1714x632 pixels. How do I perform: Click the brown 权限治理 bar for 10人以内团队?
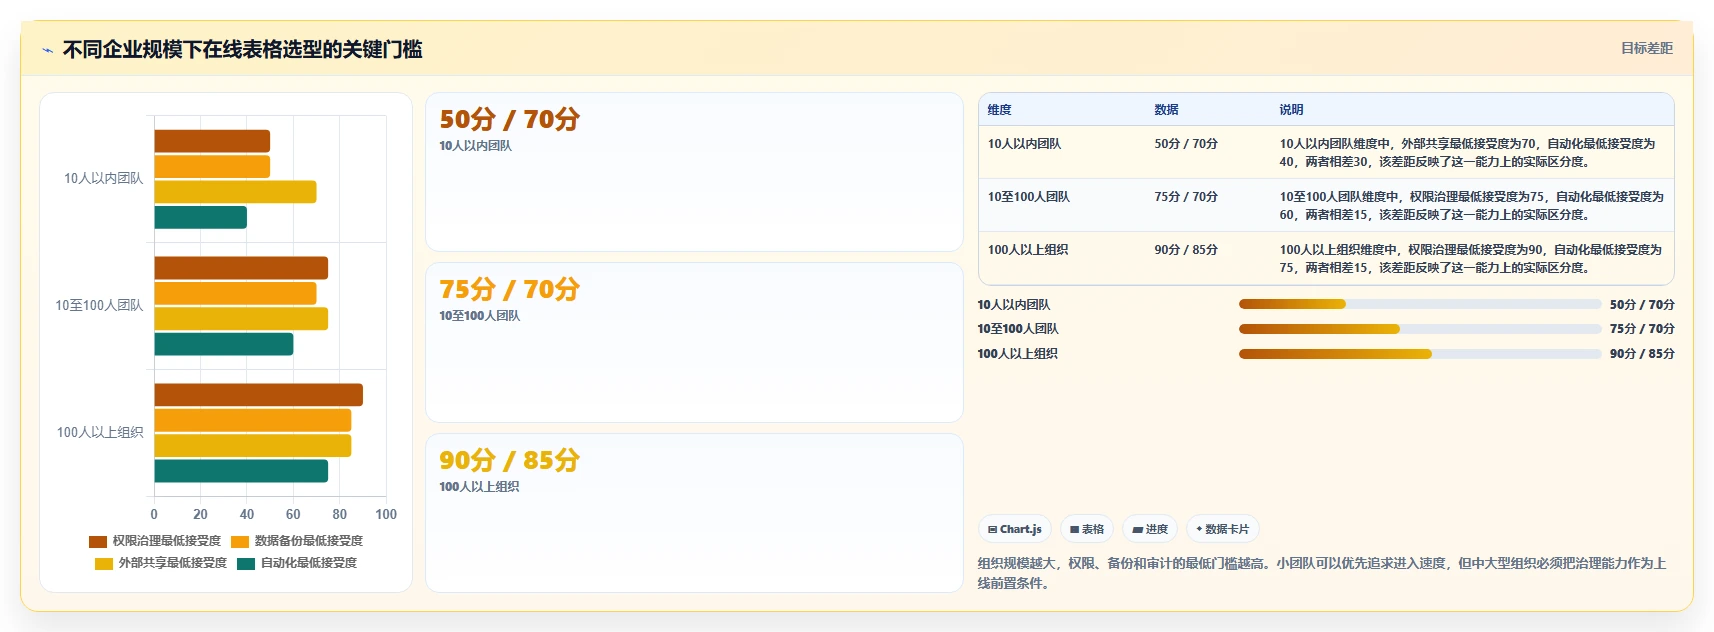[x=212, y=141]
